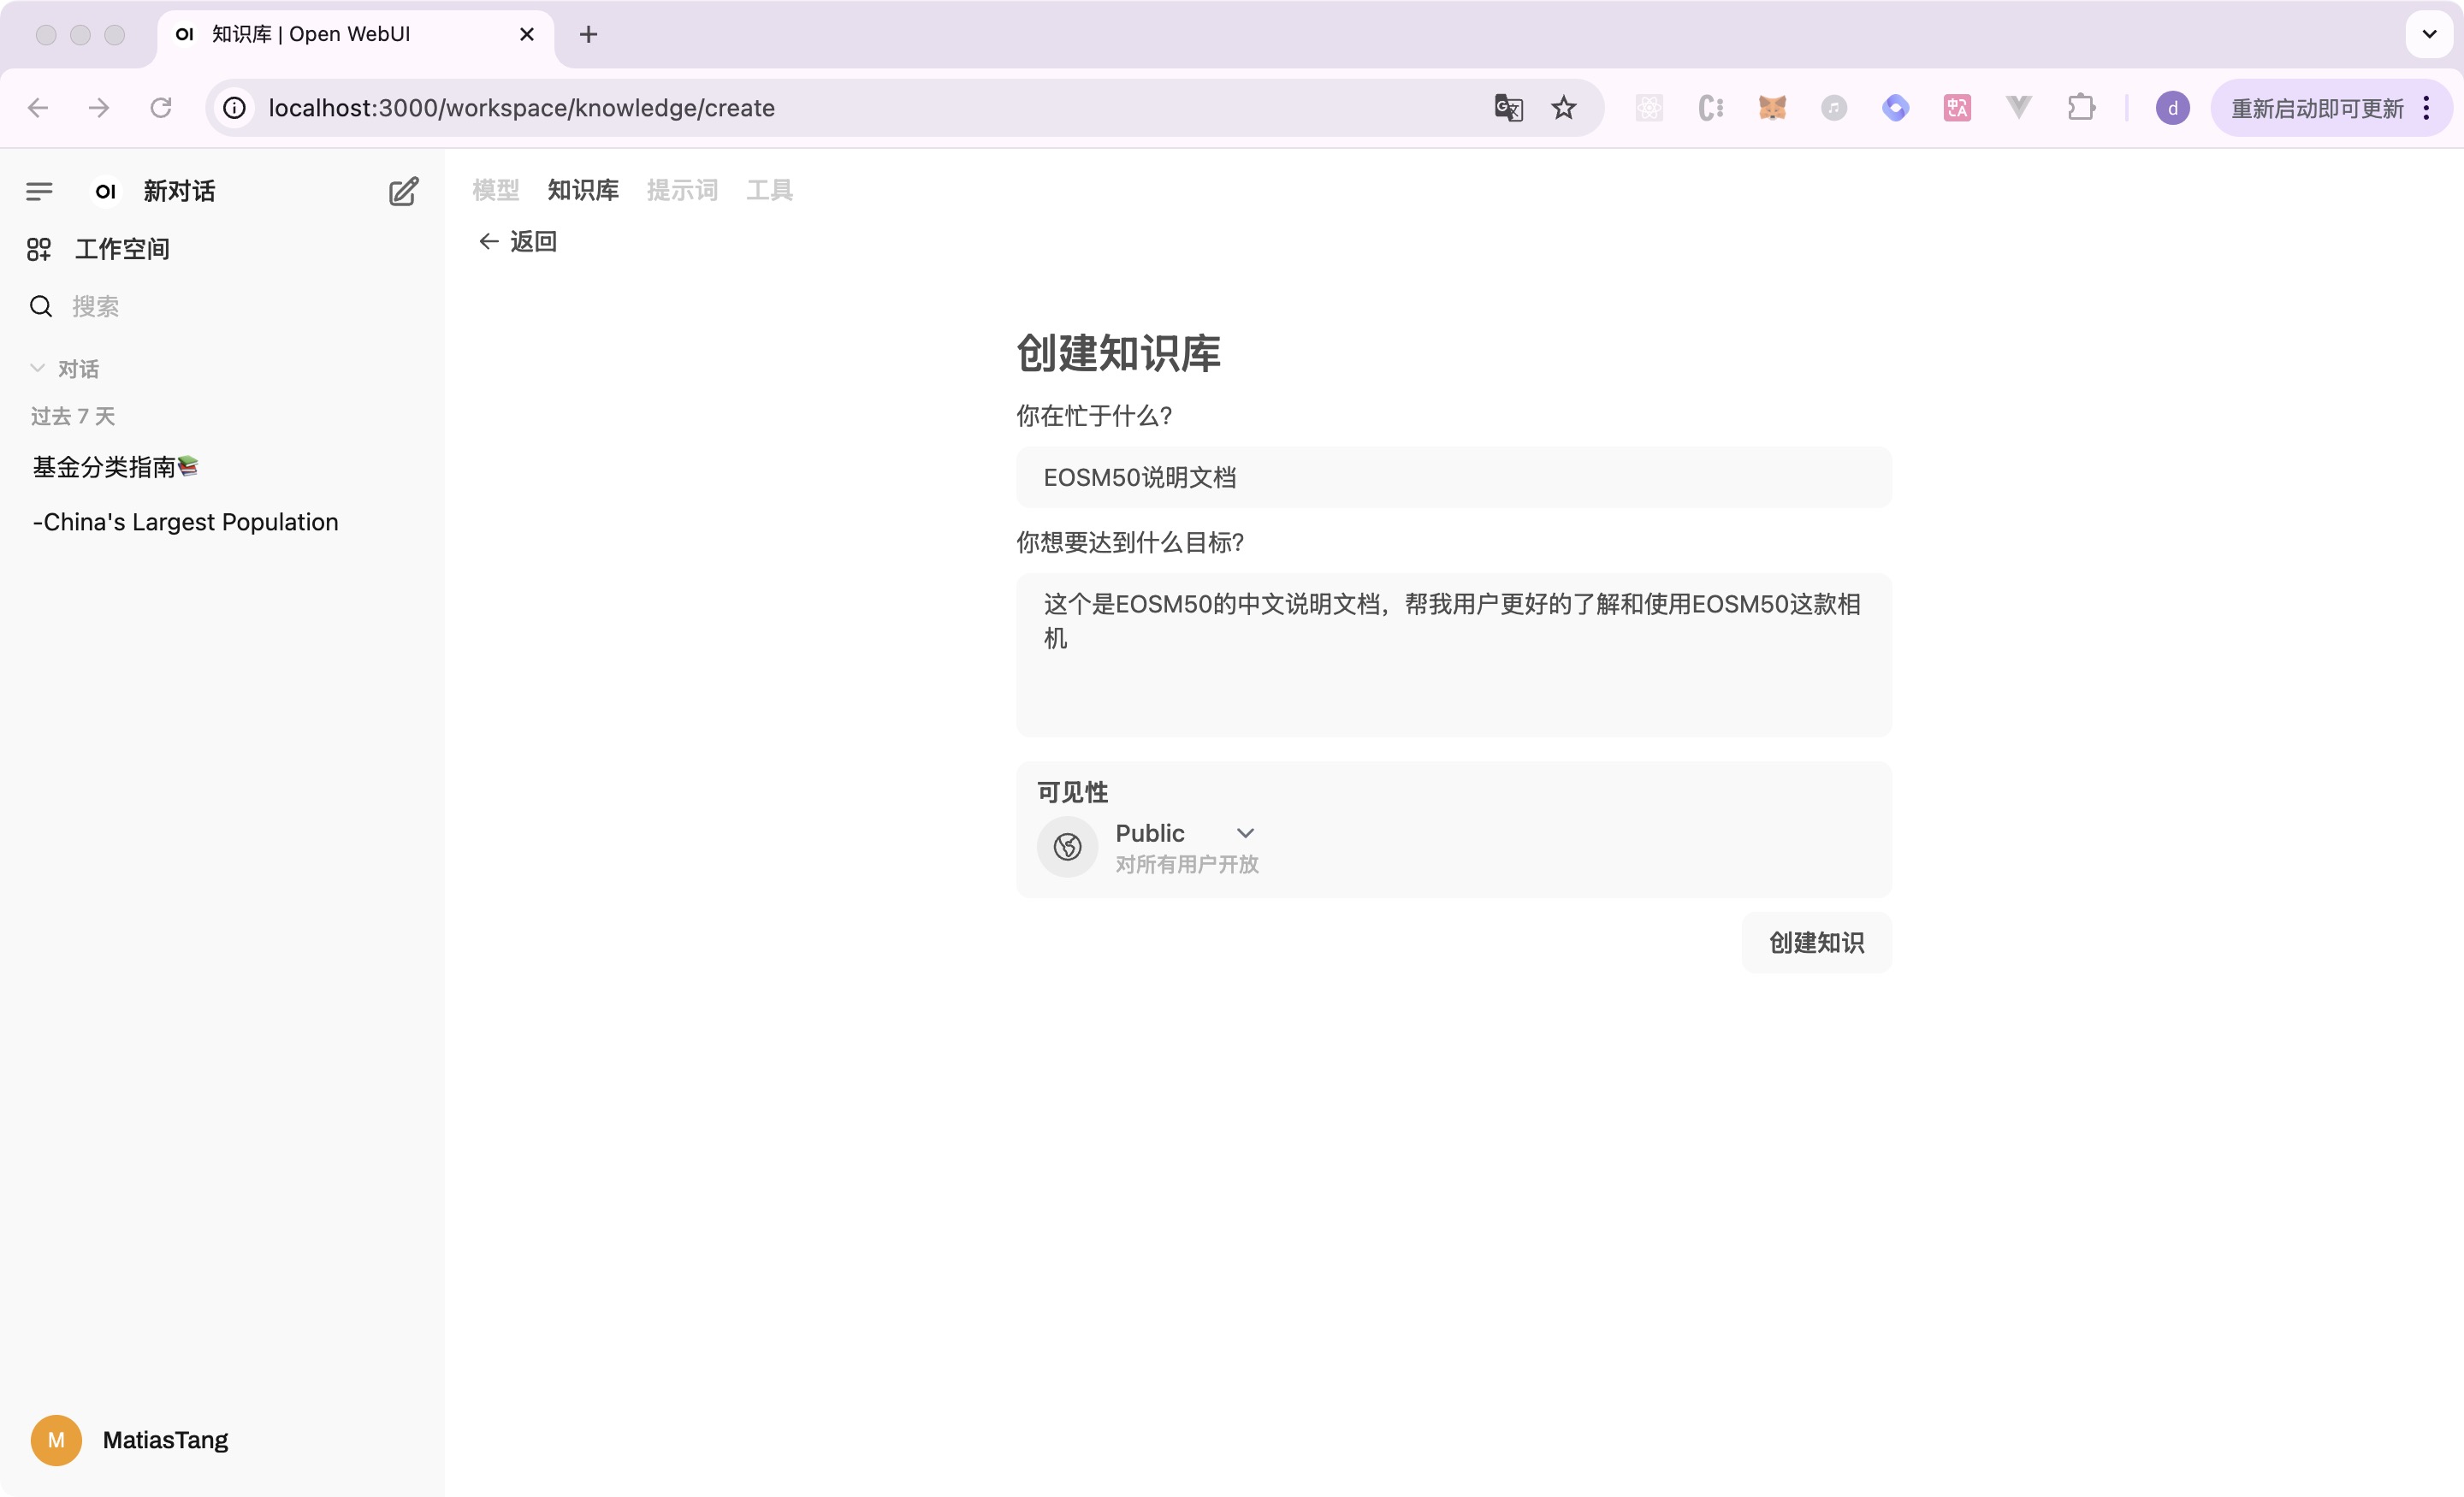This screenshot has height=1497, width=2464.
Task: Open 工作空间 in the sidebar
Action: point(122,249)
